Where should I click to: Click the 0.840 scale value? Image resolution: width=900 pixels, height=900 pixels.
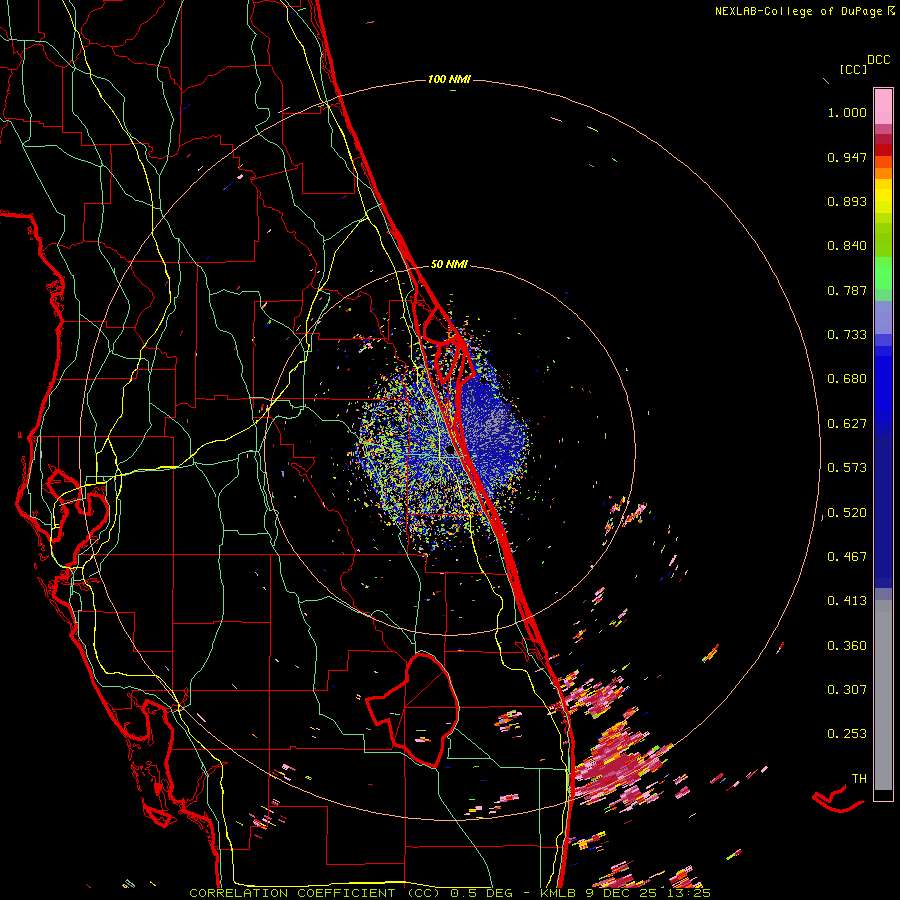click(847, 246)
